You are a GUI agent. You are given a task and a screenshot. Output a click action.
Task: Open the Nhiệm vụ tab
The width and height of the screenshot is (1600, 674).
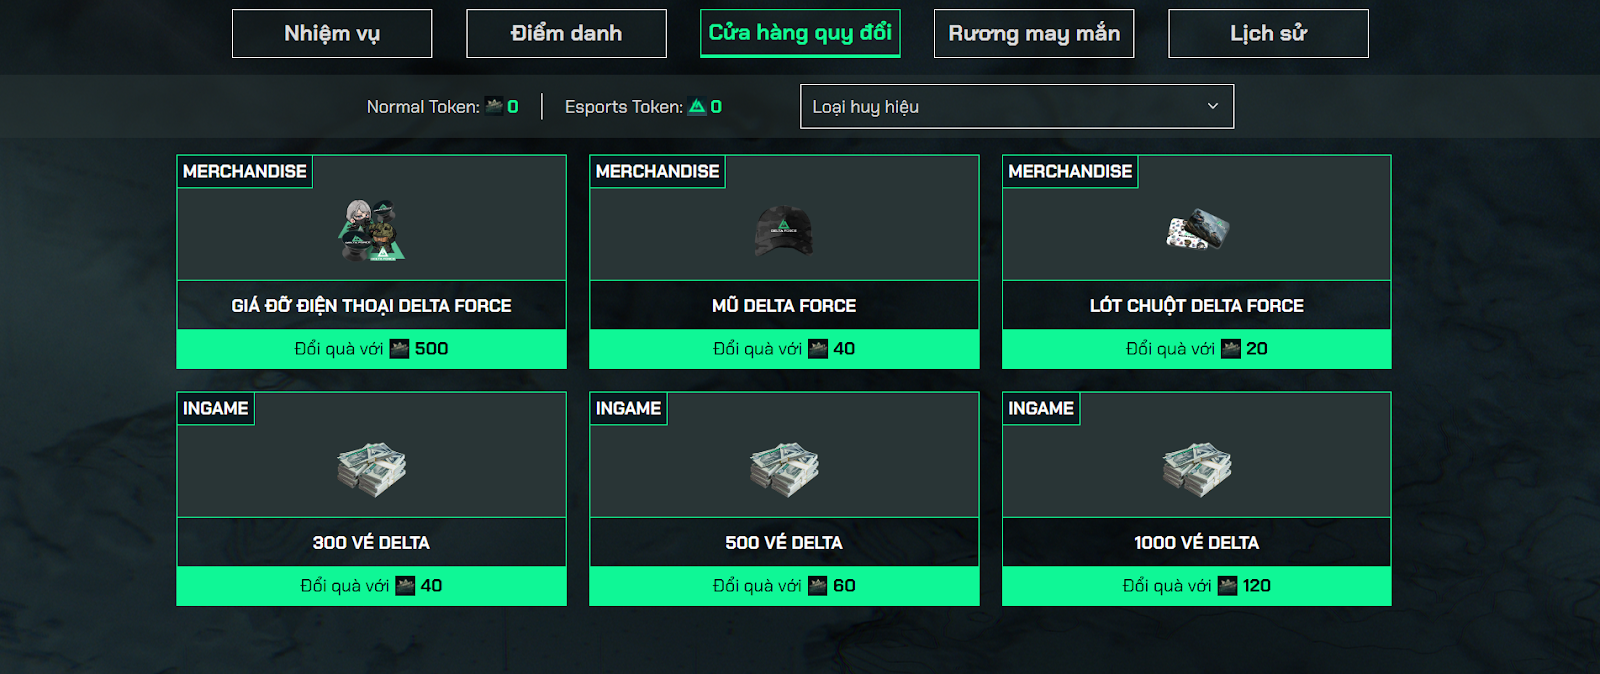pyautogui.click(x=332, y=33)
